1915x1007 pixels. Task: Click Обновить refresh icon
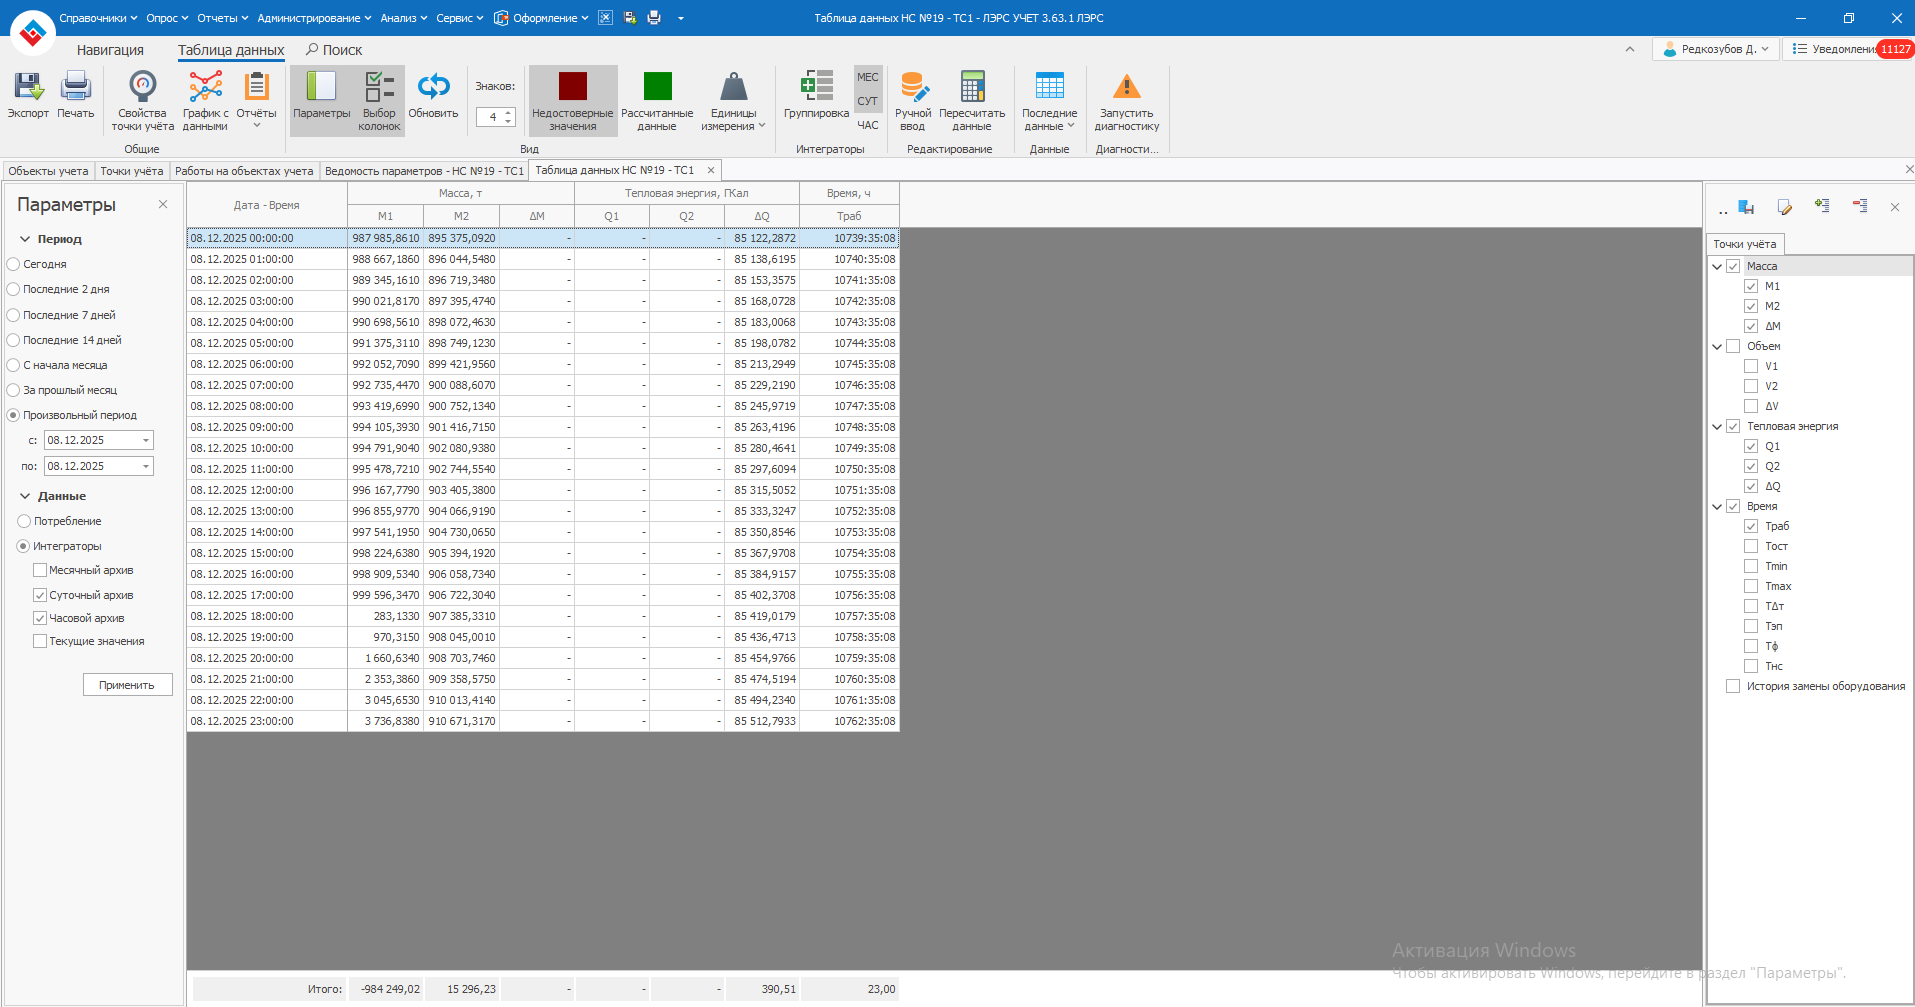click(433, 88)
